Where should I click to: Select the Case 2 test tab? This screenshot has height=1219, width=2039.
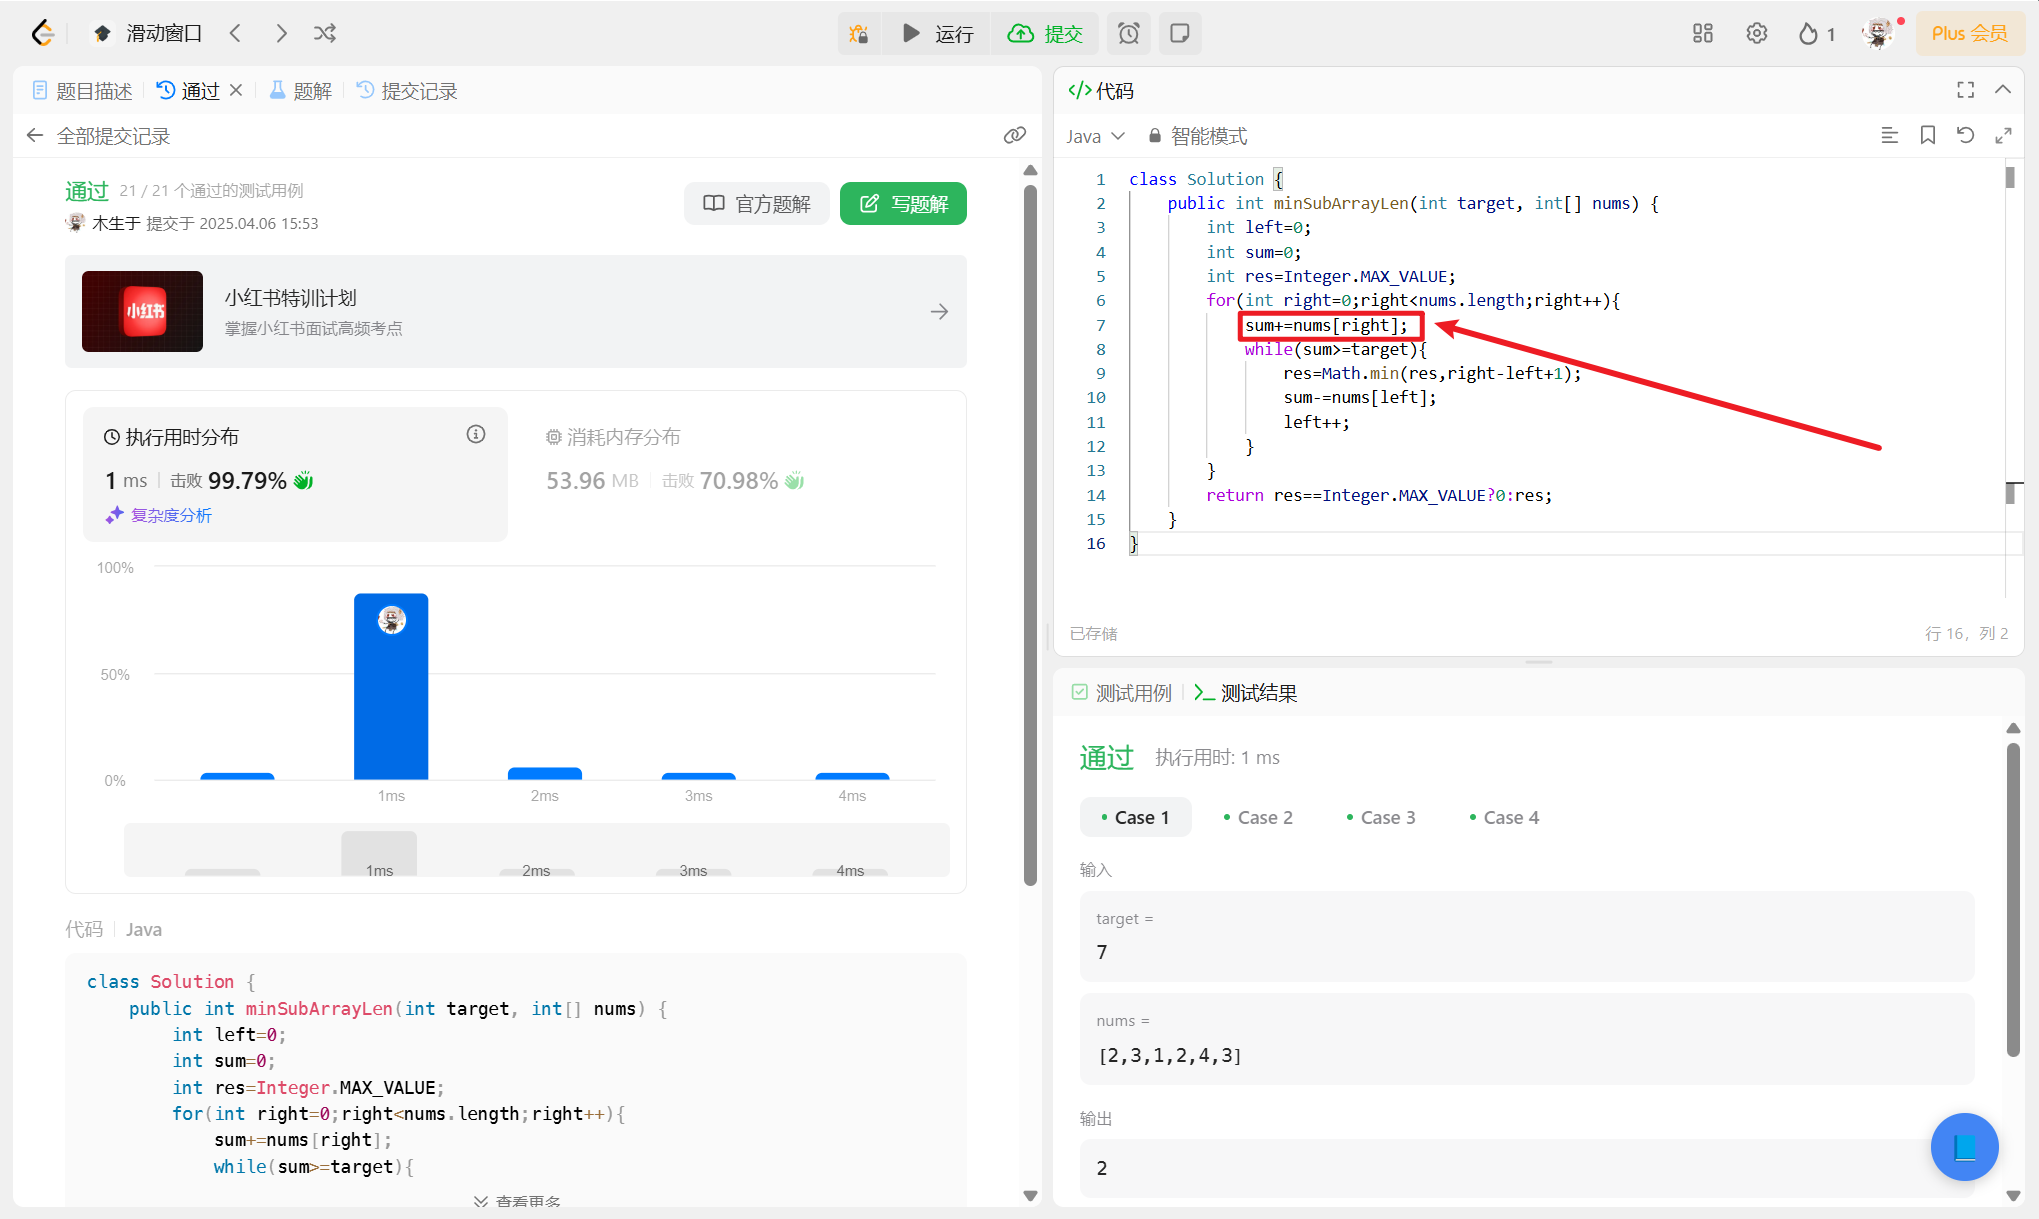pos(1258,817)
